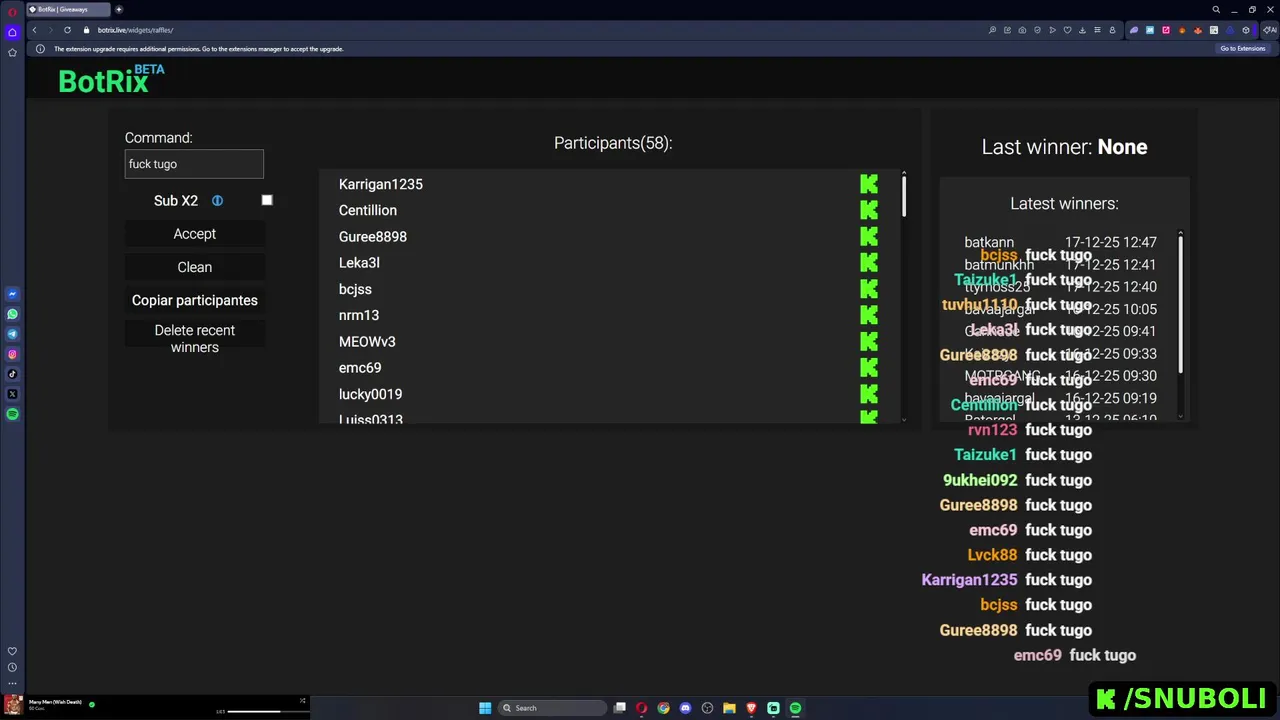
Task: Click the Kick icon in Guree8898 participant row
Action: 869,236
